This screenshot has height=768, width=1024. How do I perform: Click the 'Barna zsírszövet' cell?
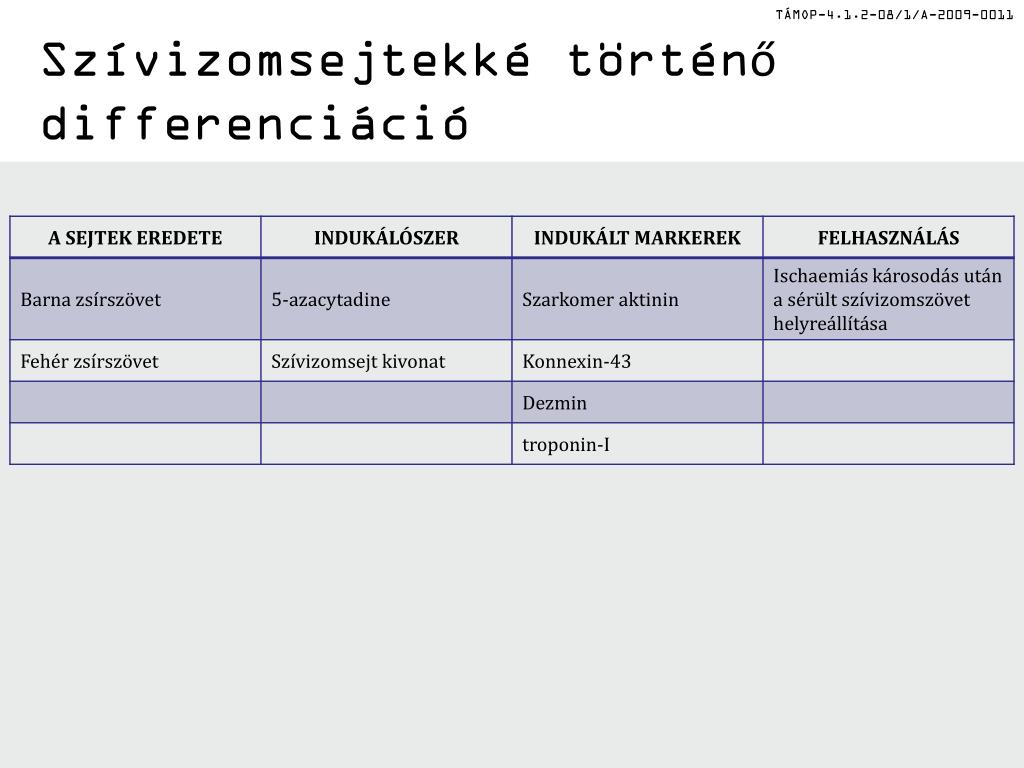(135, 299)
